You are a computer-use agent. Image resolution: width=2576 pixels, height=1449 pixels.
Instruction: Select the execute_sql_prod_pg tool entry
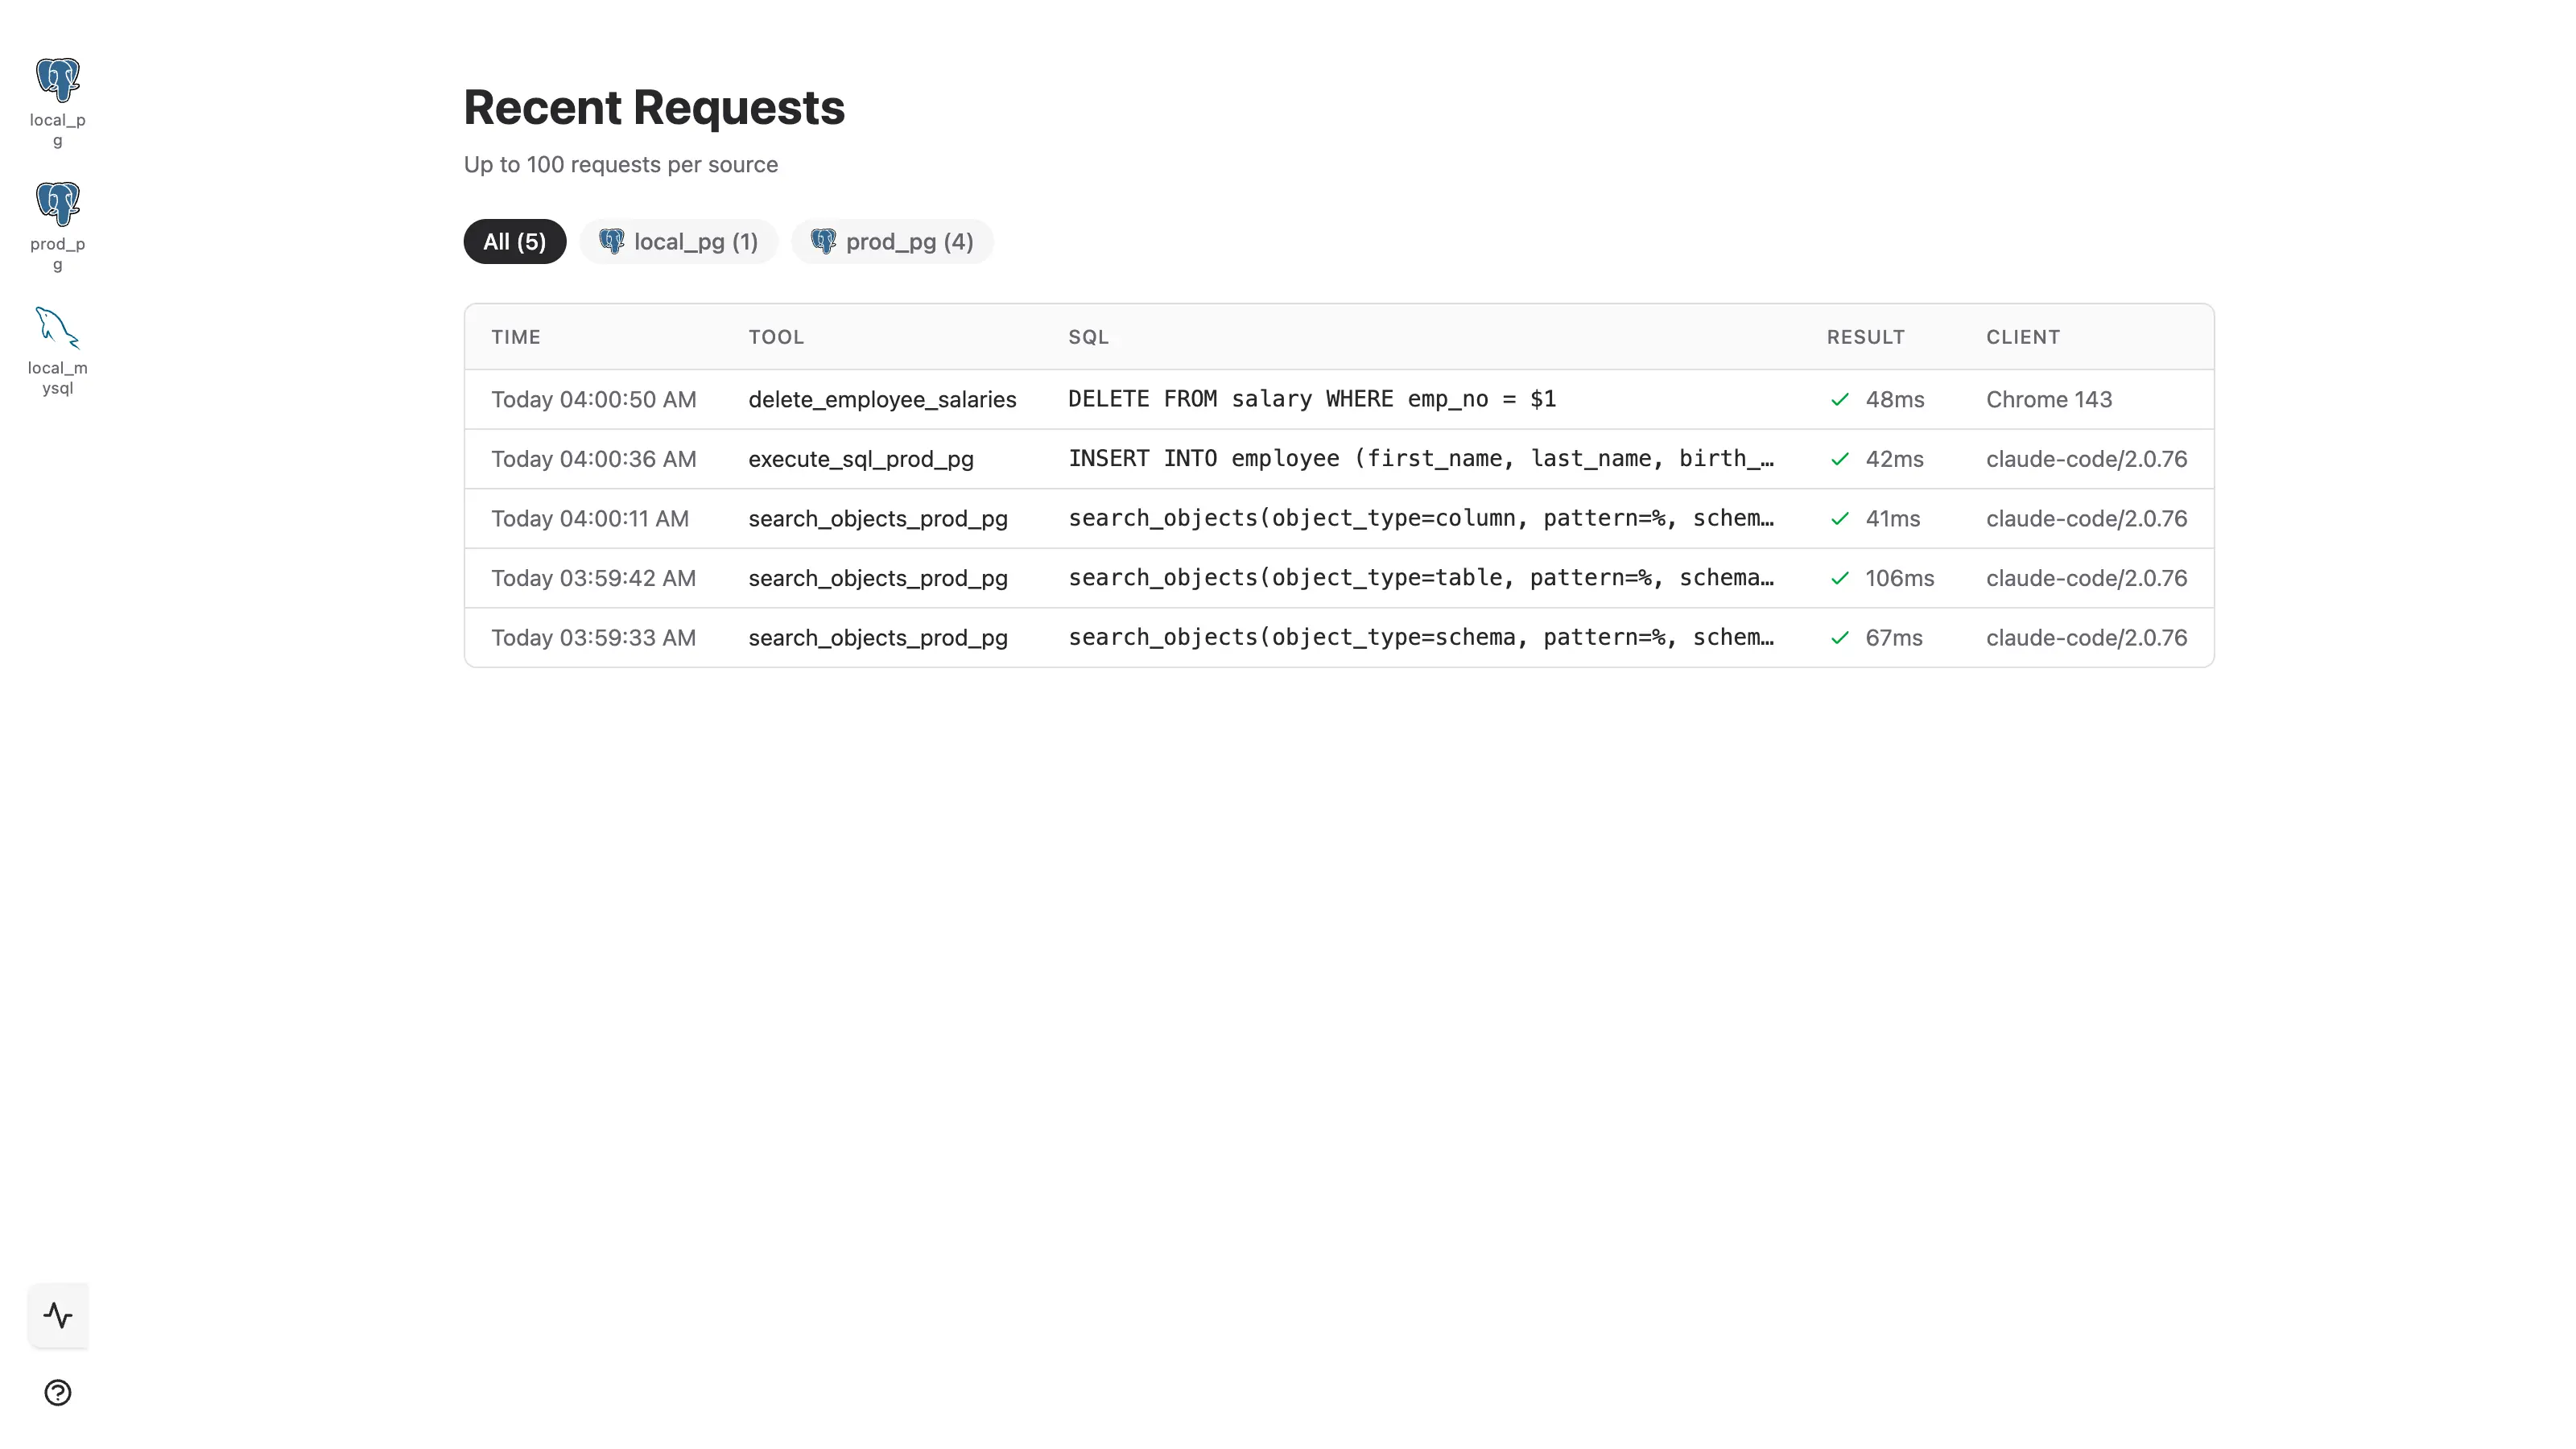click(x=860, y=459)
